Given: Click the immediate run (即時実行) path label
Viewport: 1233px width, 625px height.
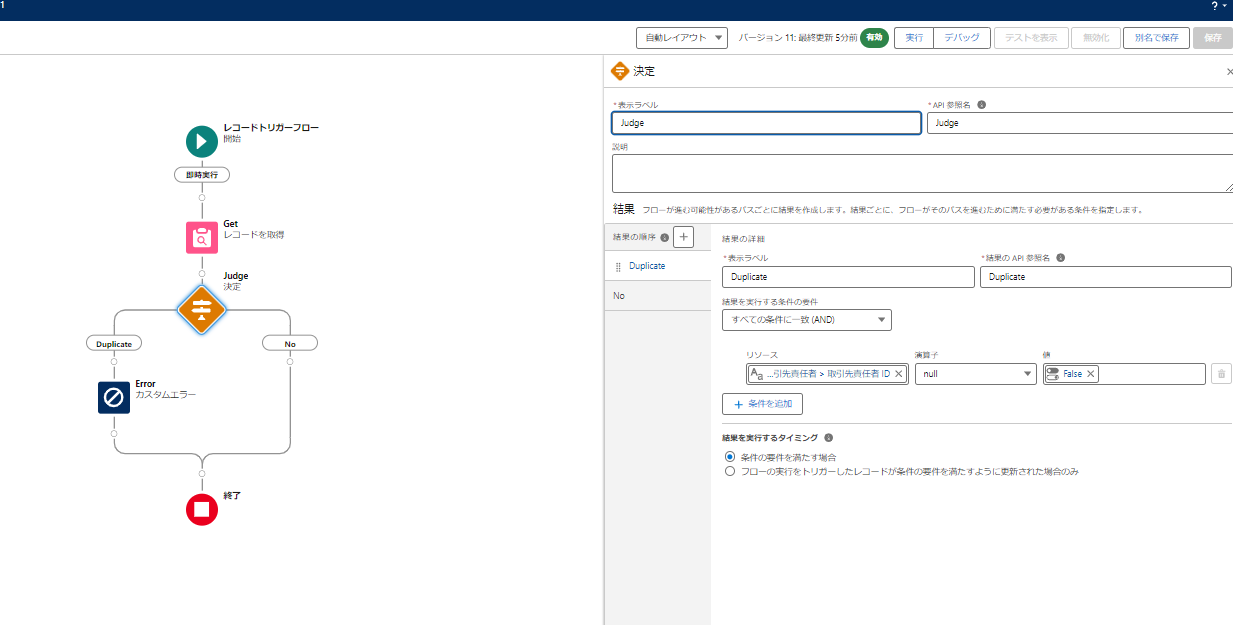Looking at the screenshot, I should 202,174.
